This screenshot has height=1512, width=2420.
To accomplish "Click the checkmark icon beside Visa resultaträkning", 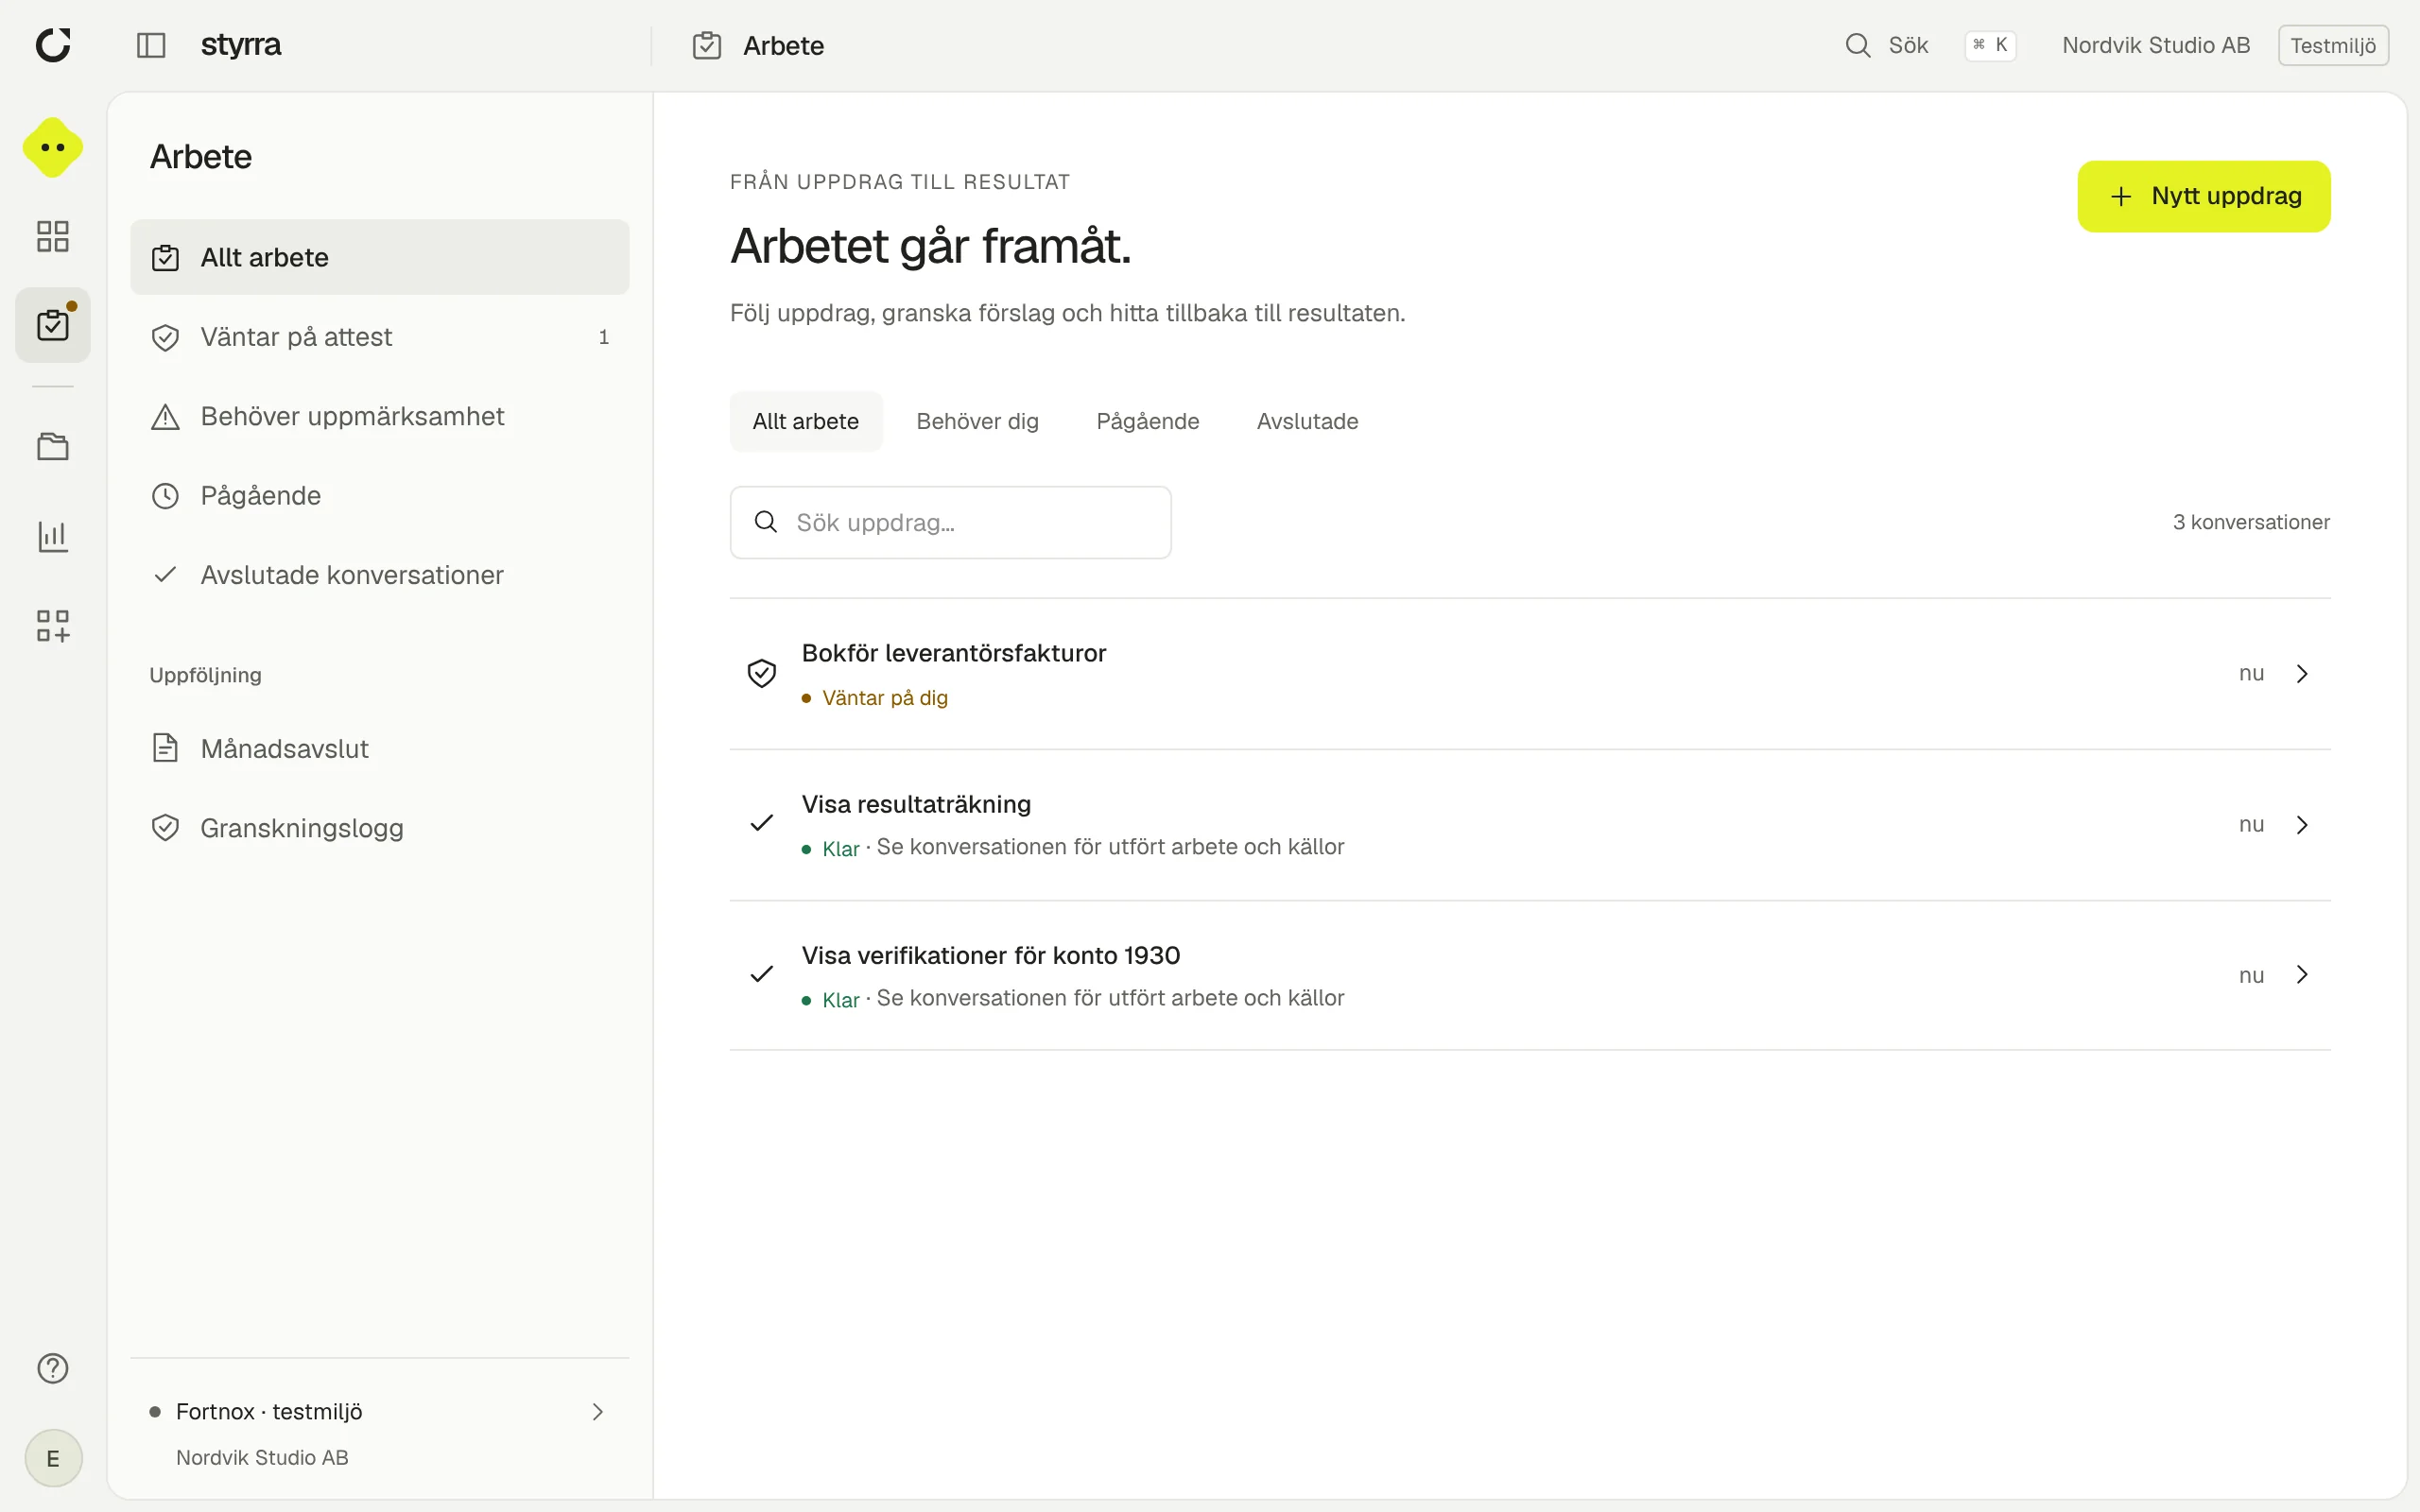I will (762, 823).
